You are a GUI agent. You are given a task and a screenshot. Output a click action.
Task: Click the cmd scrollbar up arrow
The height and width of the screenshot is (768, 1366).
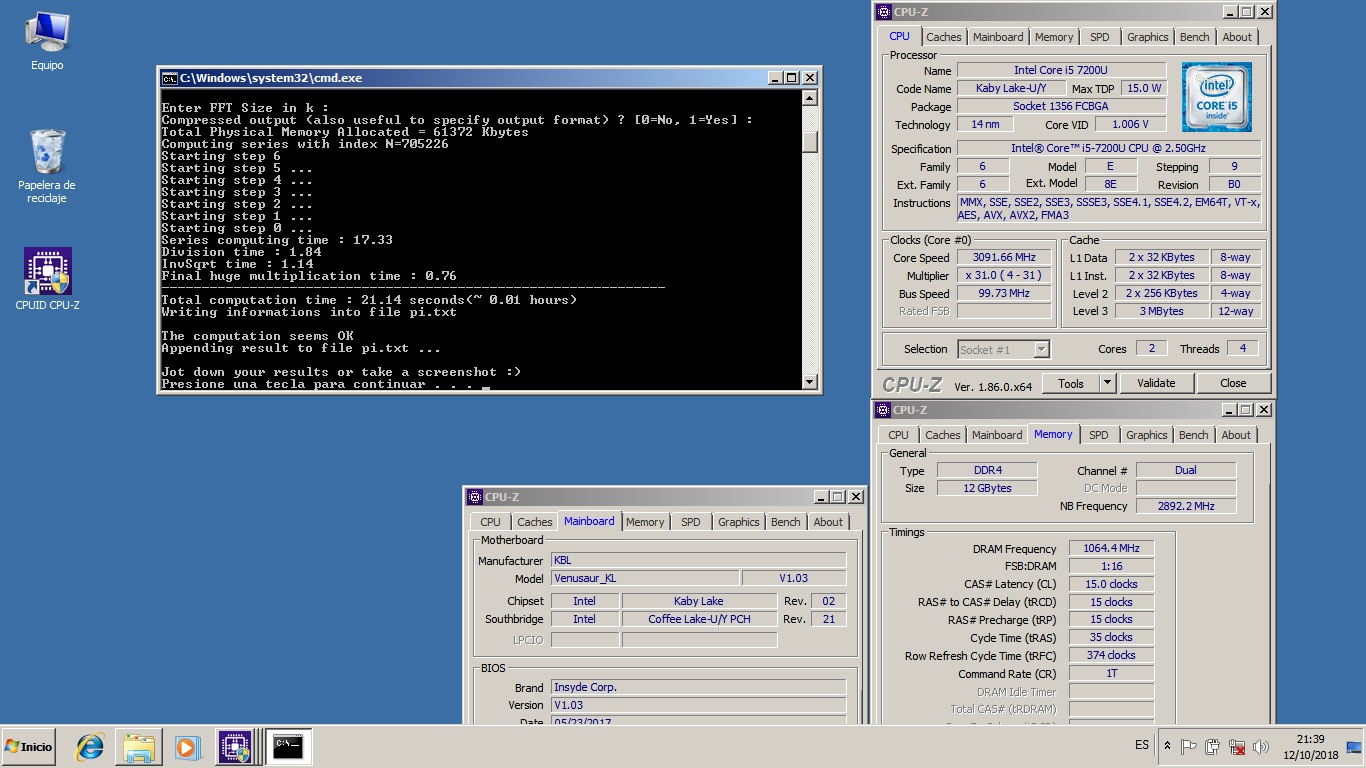810,100
